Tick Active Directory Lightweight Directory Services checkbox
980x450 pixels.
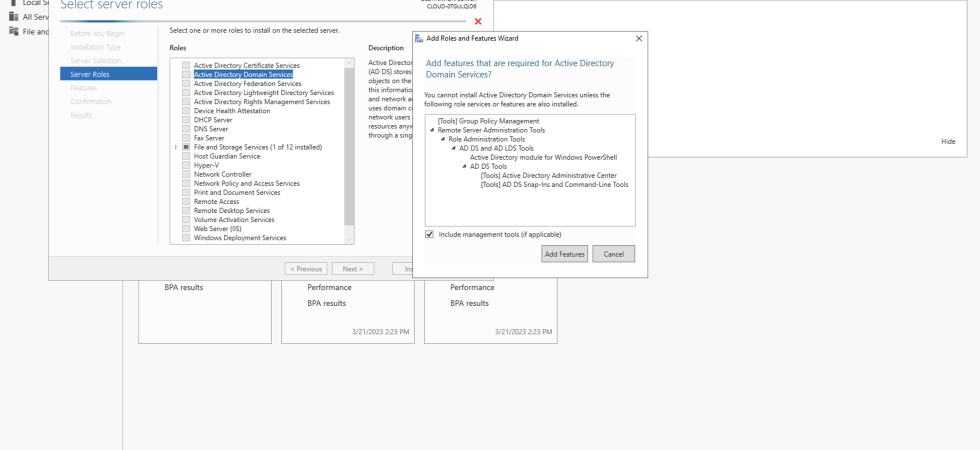point(186,92)
